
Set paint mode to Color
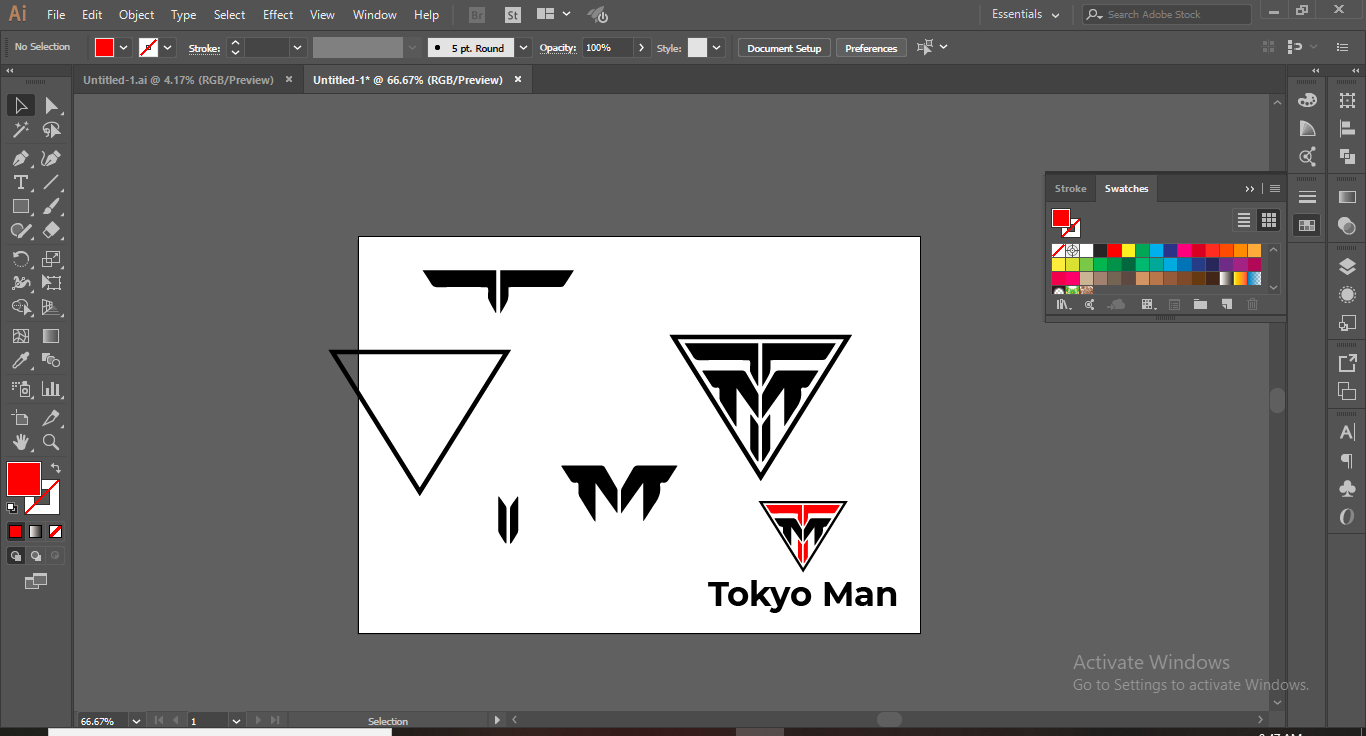tap(15, 531)
